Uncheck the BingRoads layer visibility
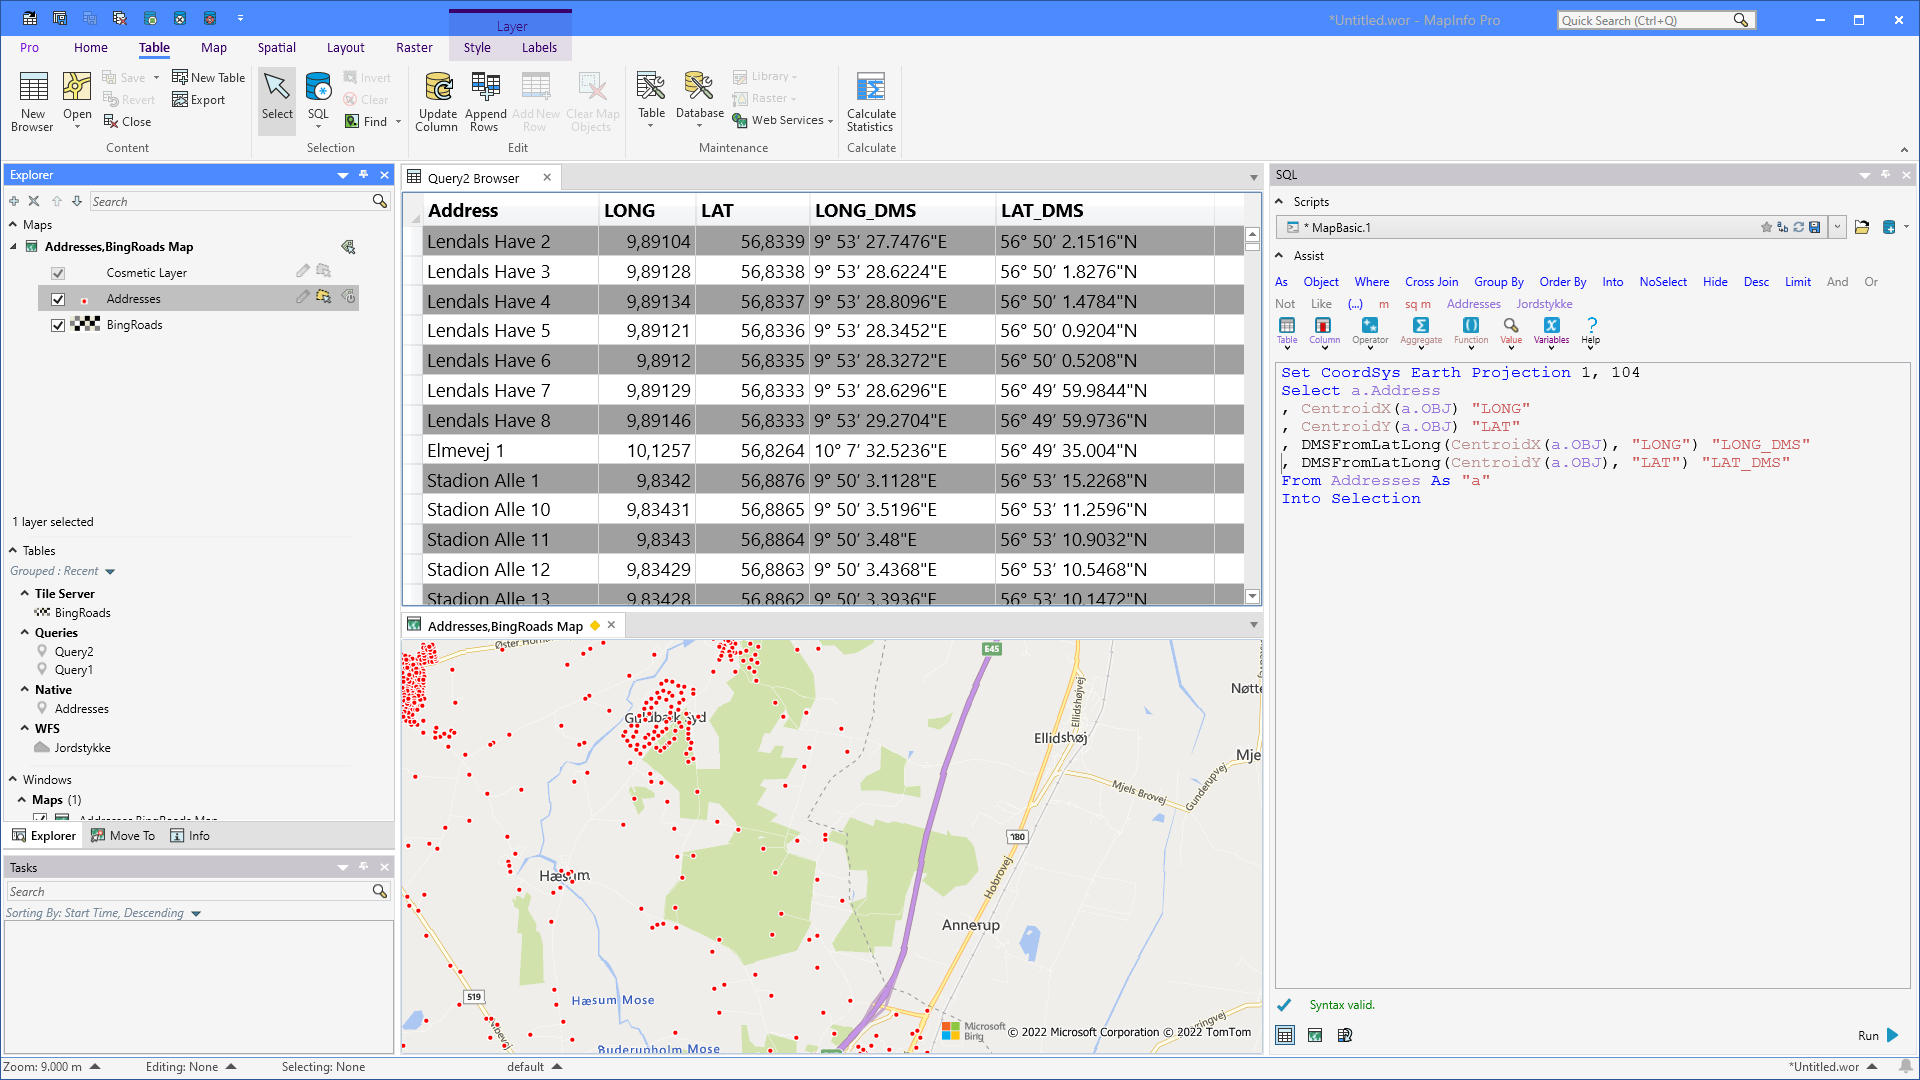 pos(58,324)
